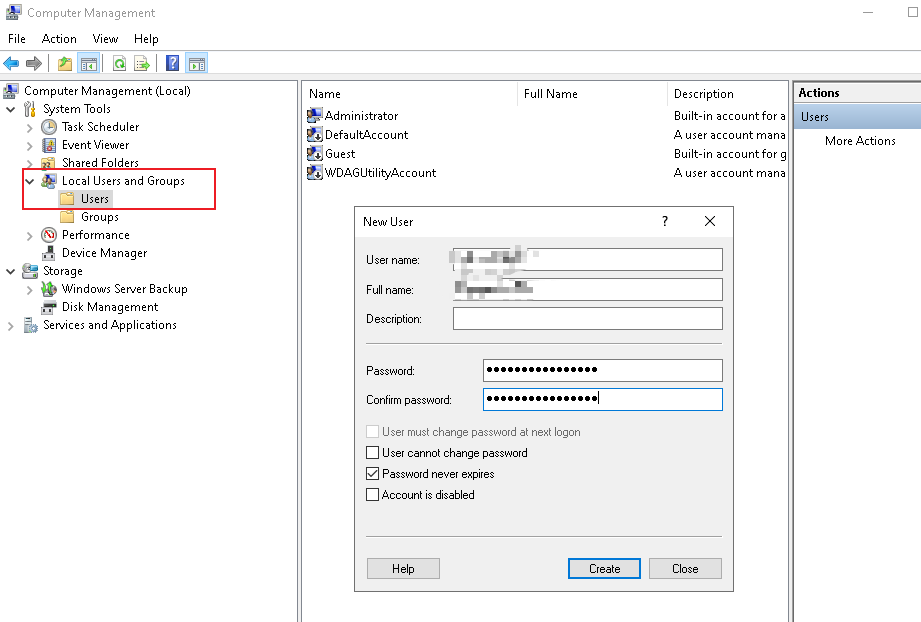Uncheck Password never expires
Image resolution: width=921 pixels, height=622 pixels.
(x=373, y=474)
